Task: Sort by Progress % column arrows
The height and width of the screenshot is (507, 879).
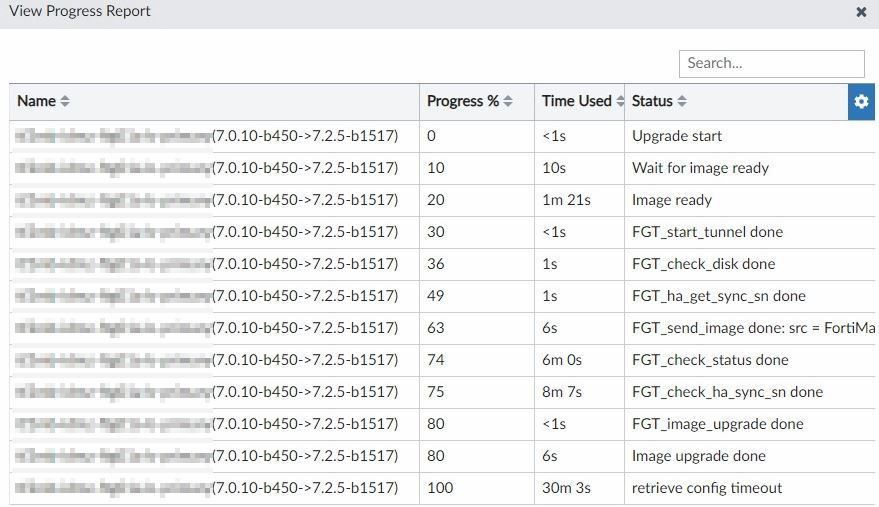Action: coord(508,101)
